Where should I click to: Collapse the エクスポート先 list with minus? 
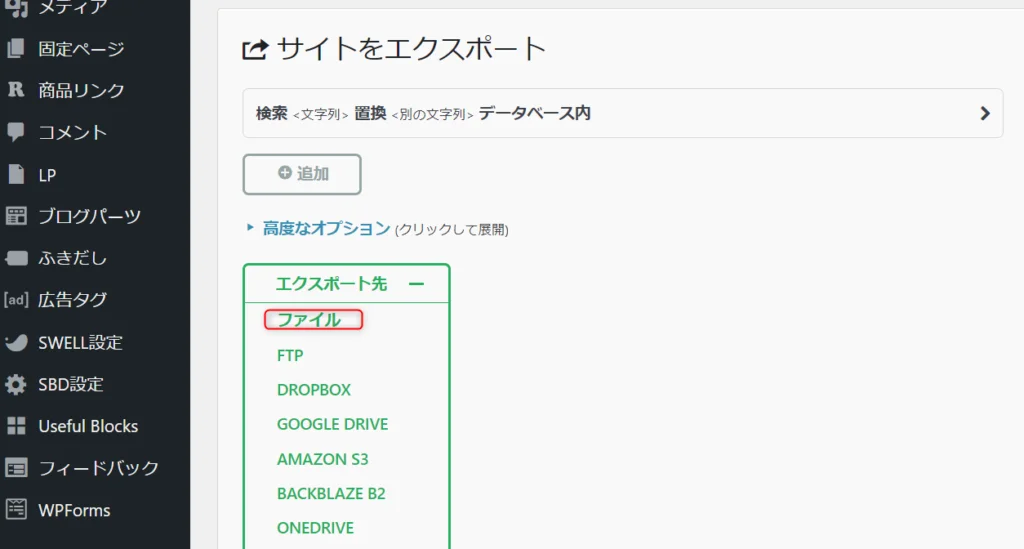pyautogui.click(x=416, y=284)
